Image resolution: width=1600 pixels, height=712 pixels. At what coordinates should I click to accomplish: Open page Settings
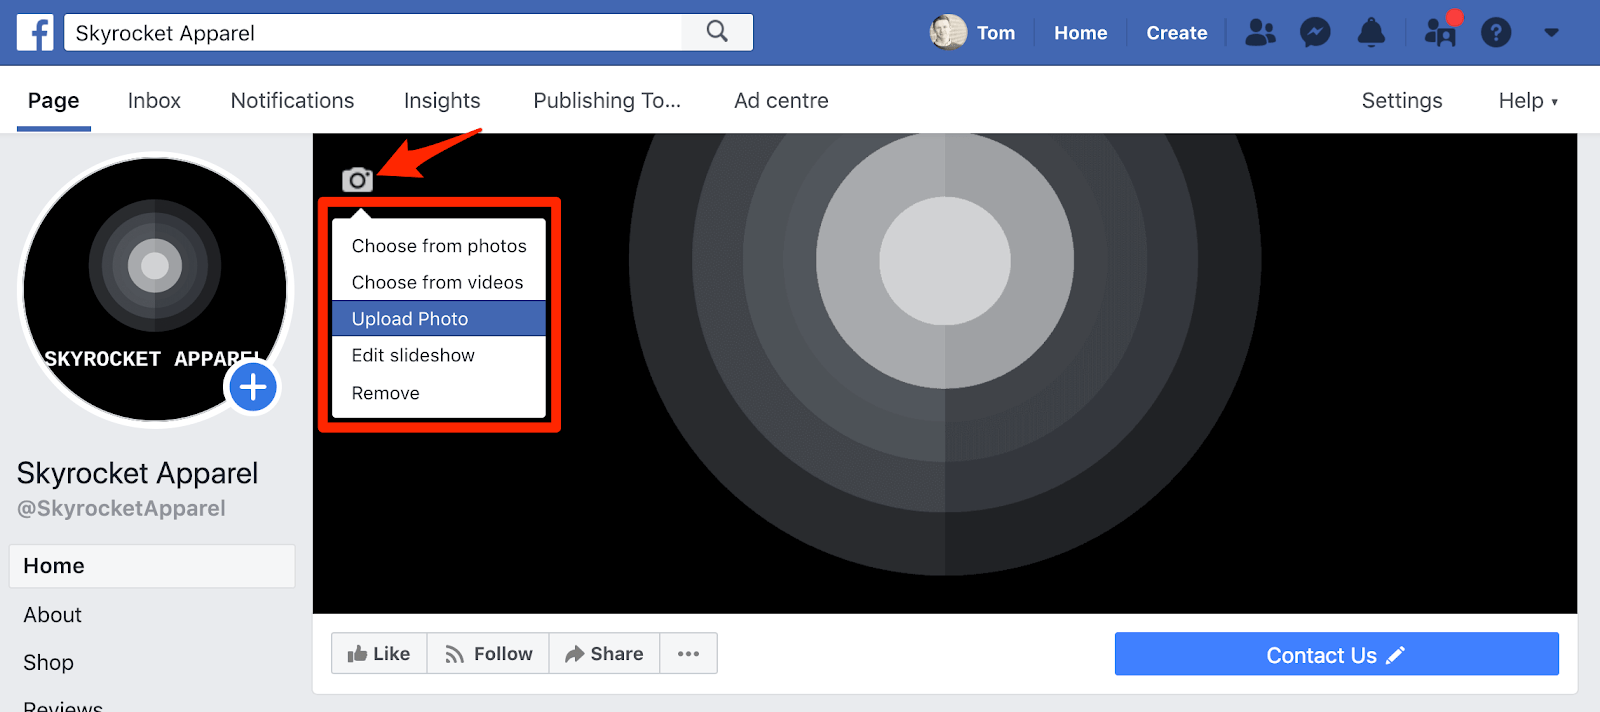click(1402, 100)
